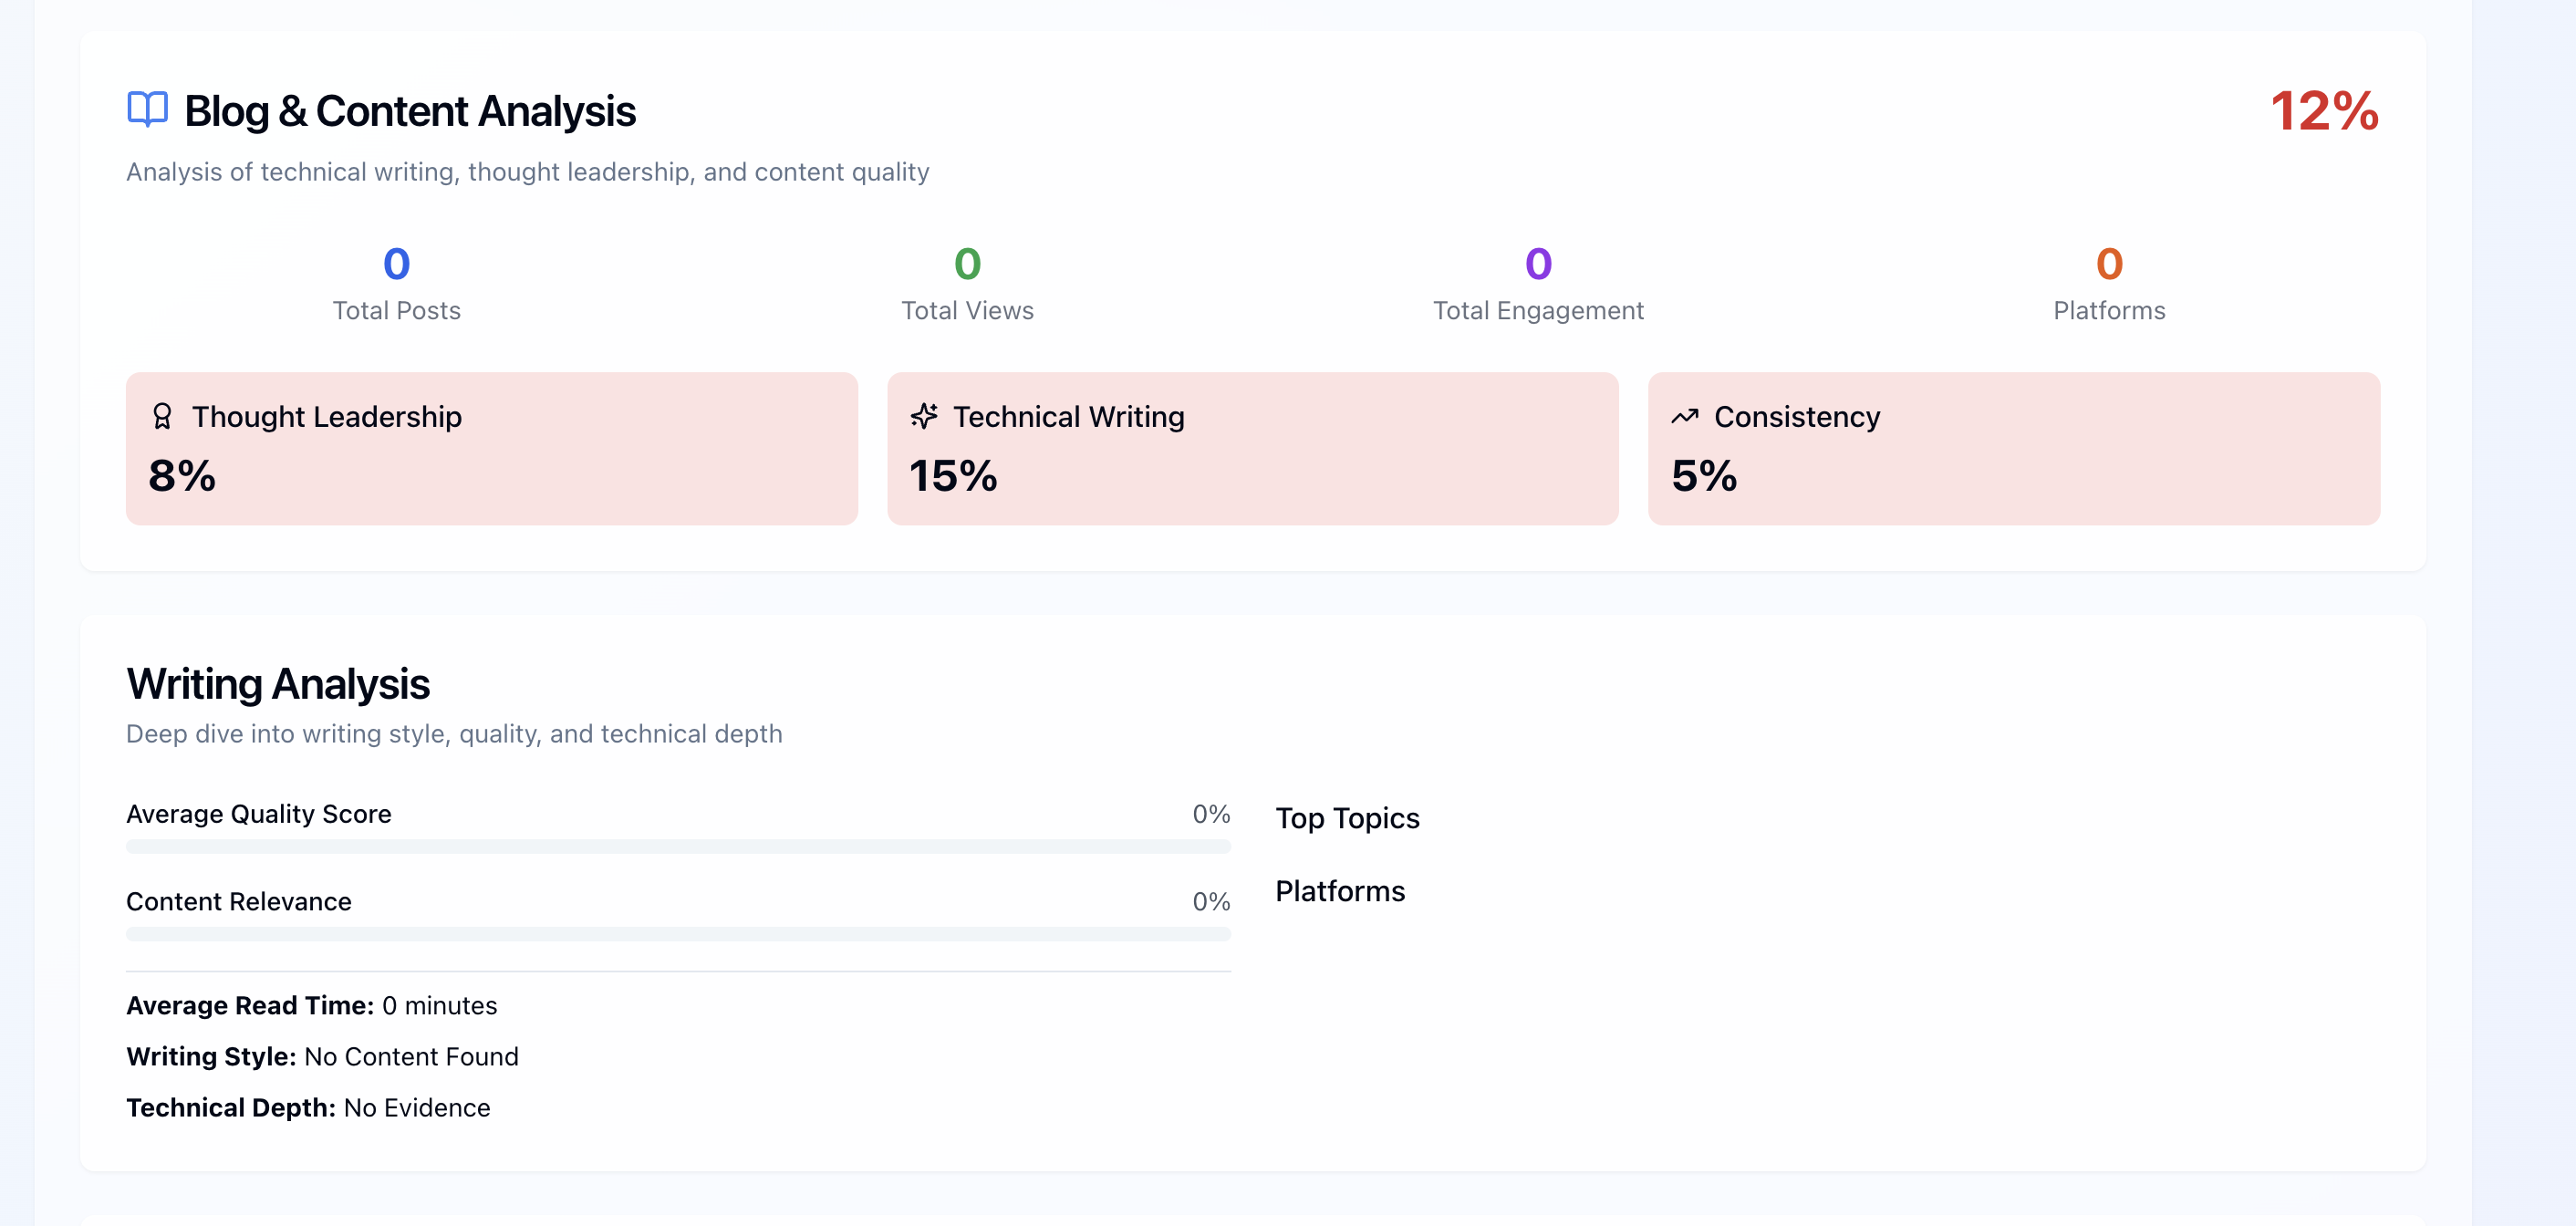Click the sparkles icon in Technical Writing

coord(924,416)
